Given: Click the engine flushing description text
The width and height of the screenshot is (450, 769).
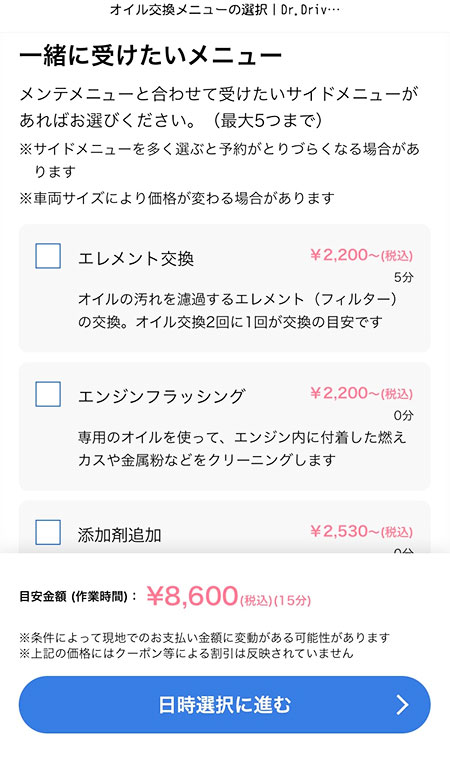Looking at the screenshot, I should [242, 449].
